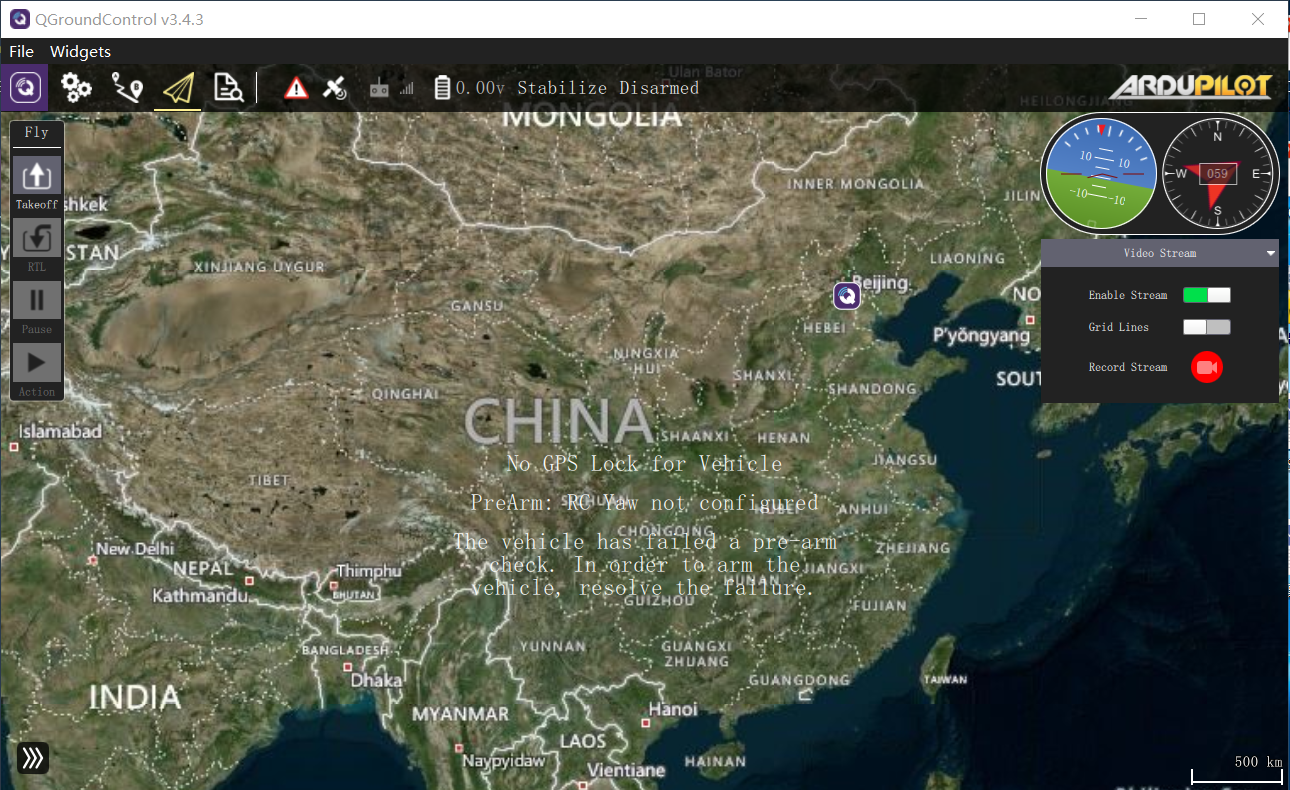Open the Video Stream dropdown arrow
The height and width of the screenshot is (790, 1290).
(x=1271, y=253)
